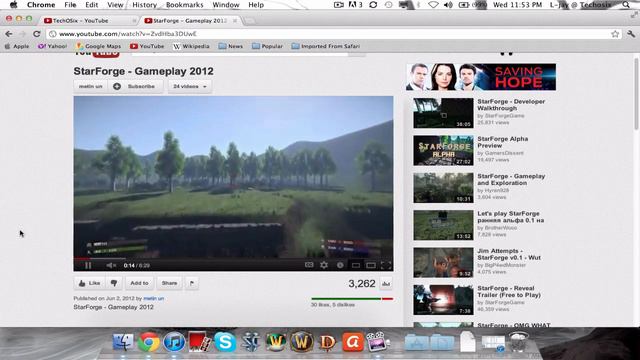Open Spotlight search magnifier icon

pos(626,5)
